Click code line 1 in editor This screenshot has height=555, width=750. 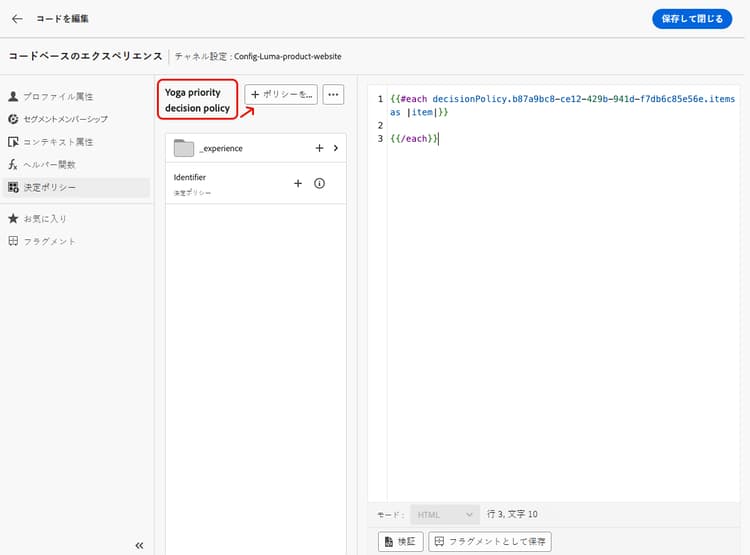(562, 105)
